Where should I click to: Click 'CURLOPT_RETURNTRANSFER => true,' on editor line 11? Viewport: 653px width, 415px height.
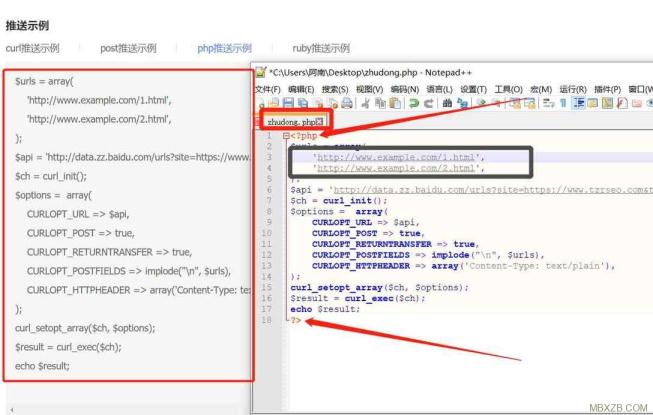tap(396, 244)
